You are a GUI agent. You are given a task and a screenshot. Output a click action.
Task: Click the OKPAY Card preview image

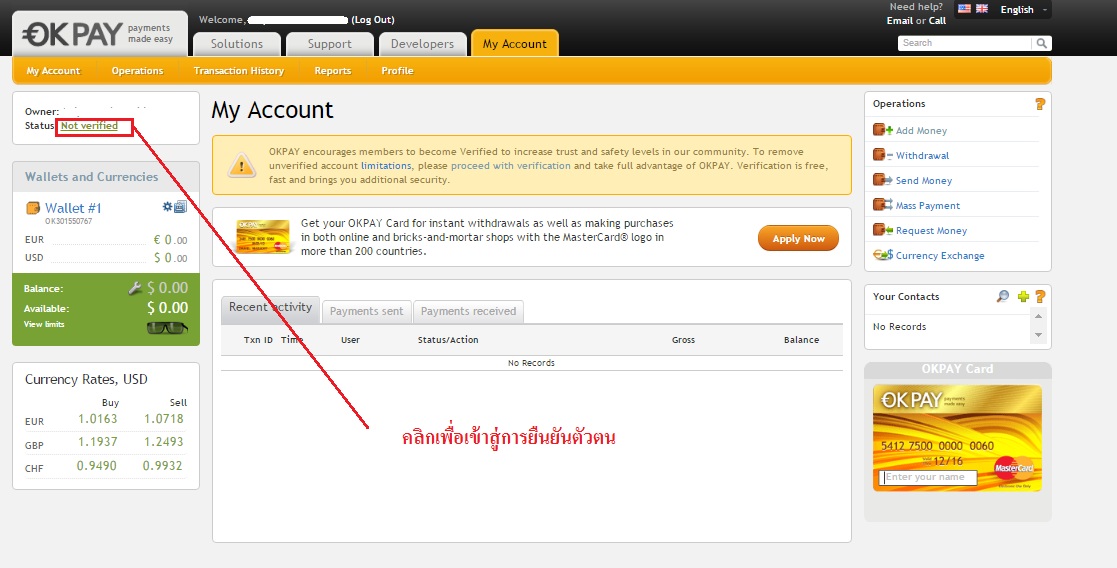click(957, 438)
